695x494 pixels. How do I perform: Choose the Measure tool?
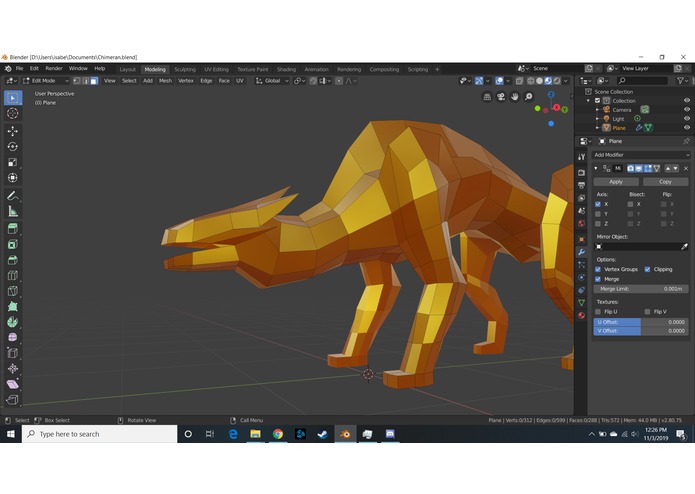point(13,211)
